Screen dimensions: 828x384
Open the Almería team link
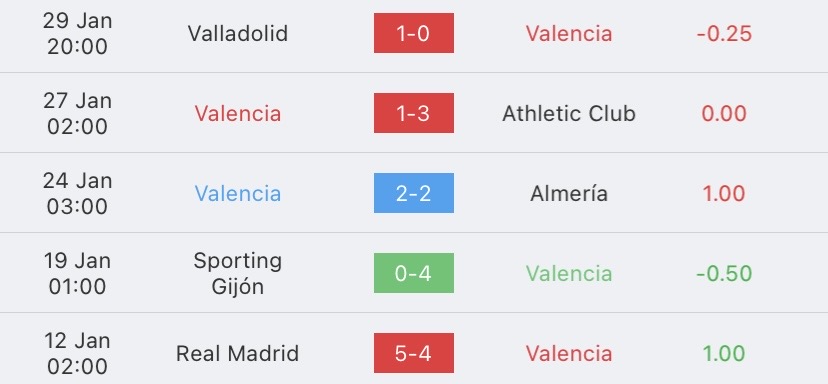[569, 193]
